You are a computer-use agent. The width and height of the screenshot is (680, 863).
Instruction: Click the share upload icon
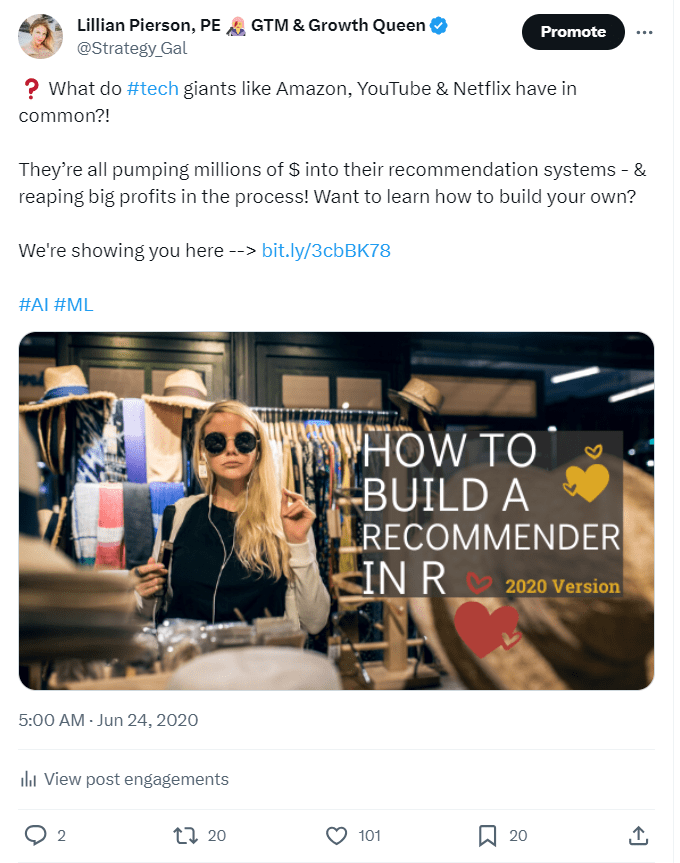coord(638,834)
